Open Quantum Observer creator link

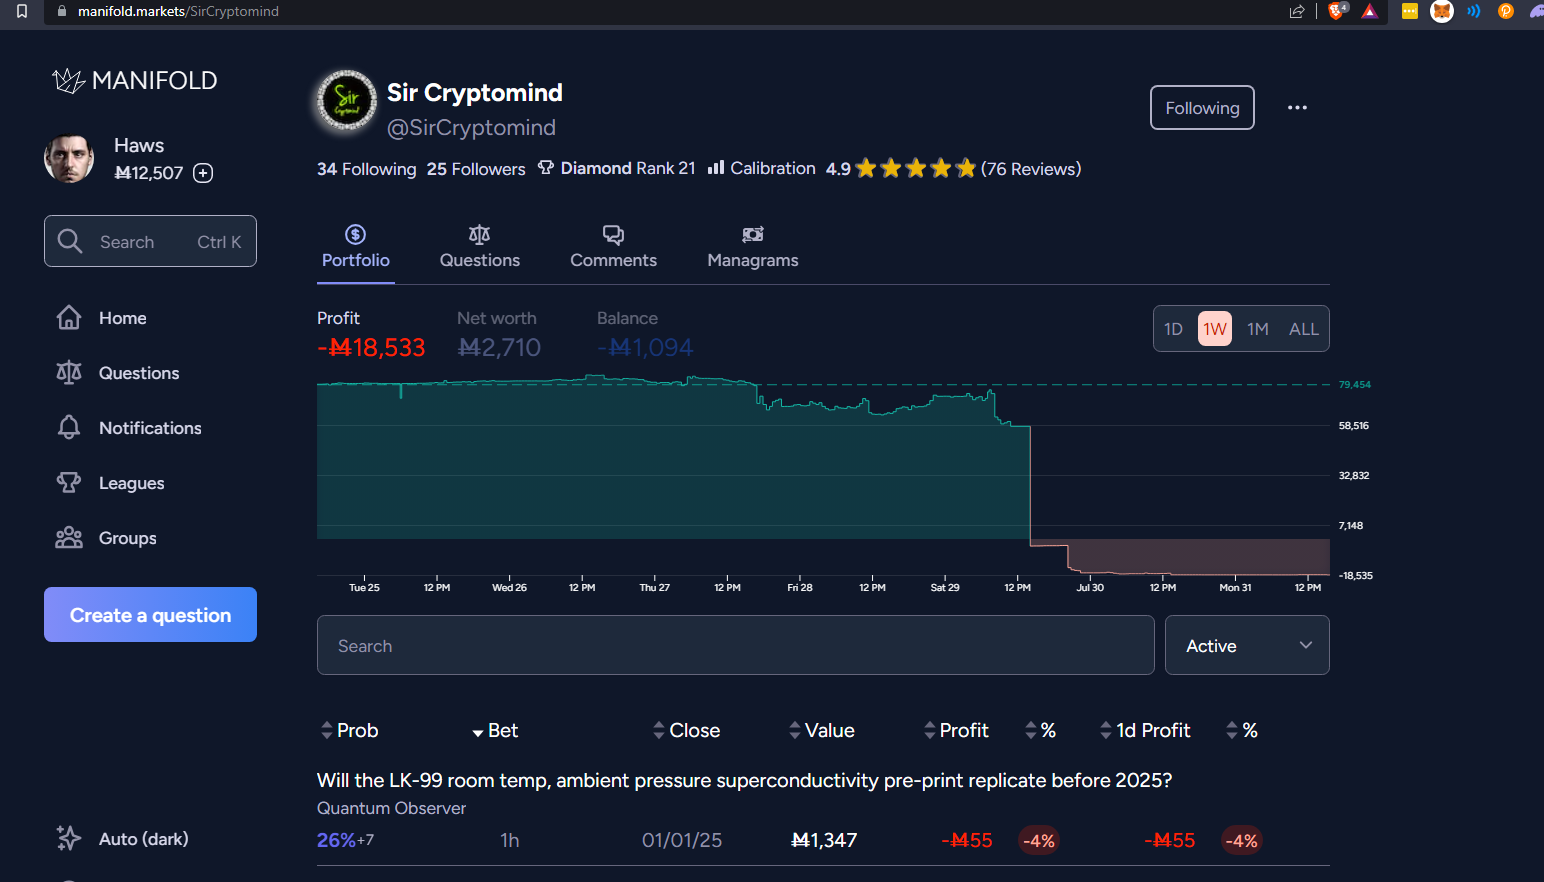(x=391, y=808)
